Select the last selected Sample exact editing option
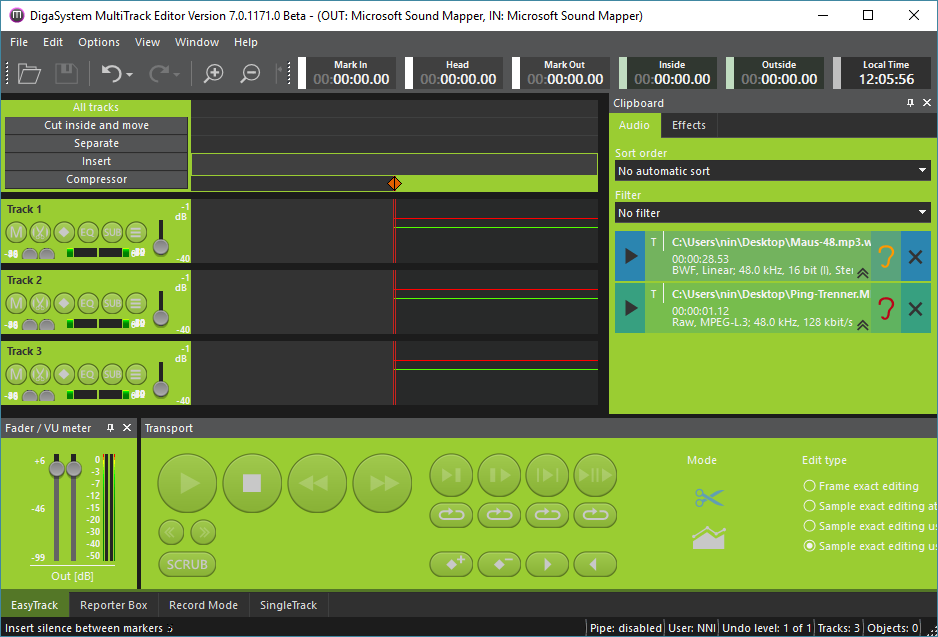This screenshot has width=938, height=637. click(x=809, y=546)
